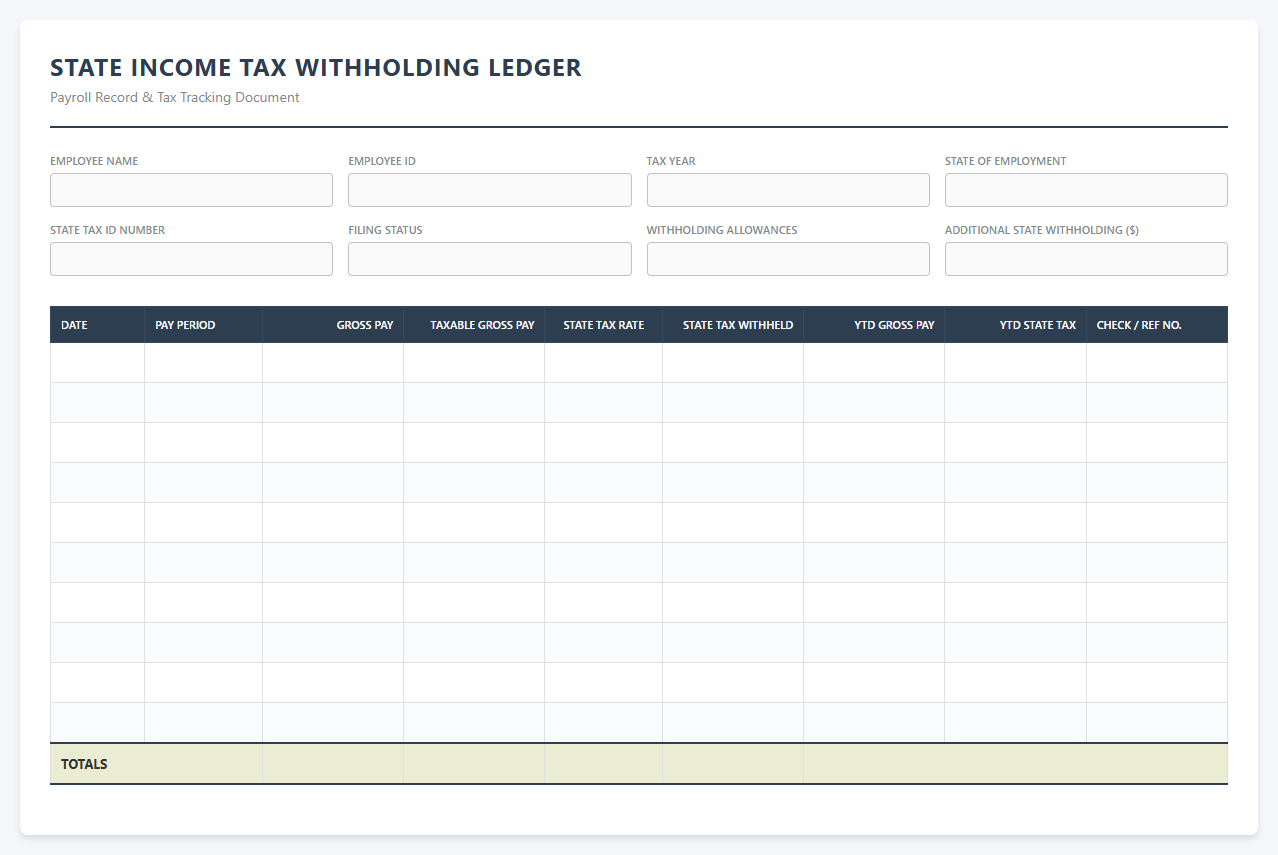Viewport: 1278px width, 855px height.
Task: Click the STATE TAX WITHHELD header
Action: [x=733, y=325]
